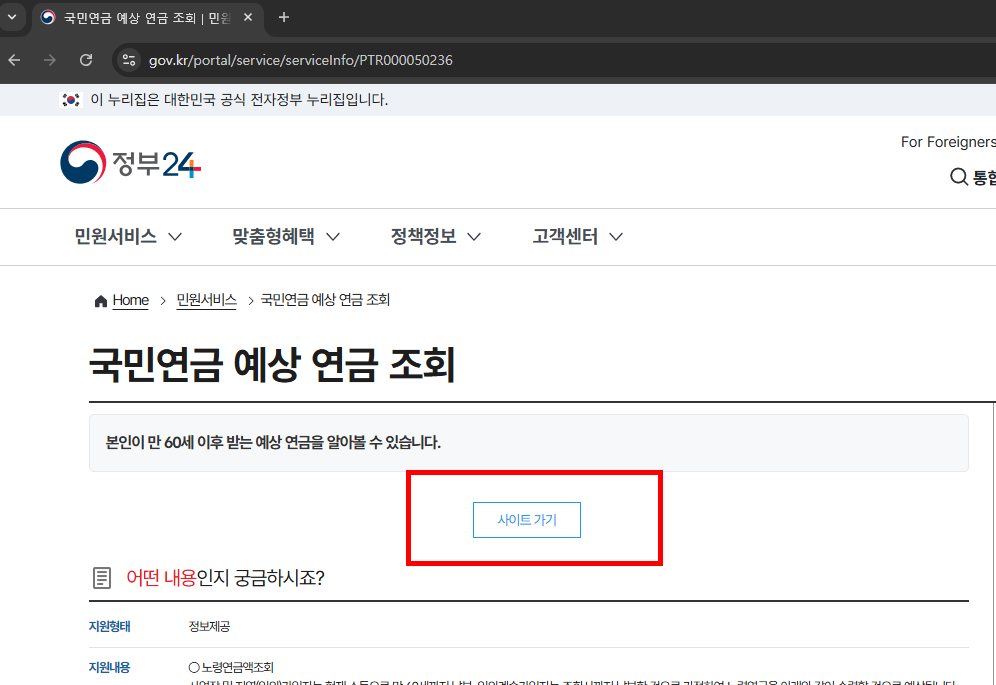Image resolution: width=996 pixels, height=685 pixels.
Task: Expand the 민원서비스 dropdown chevron
Action: [176, 237]
